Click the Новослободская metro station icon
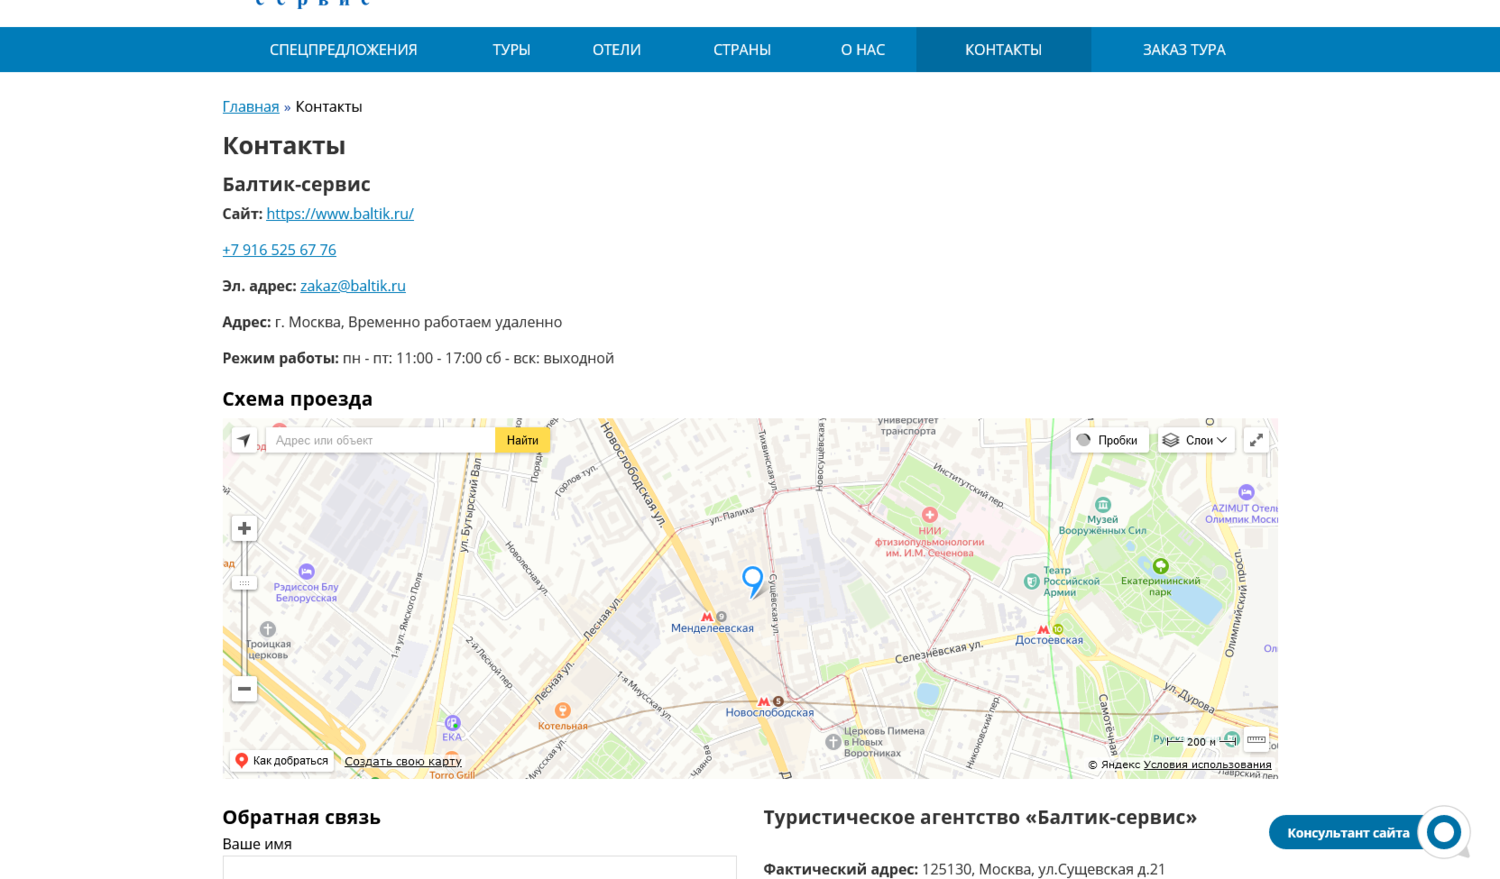The height and width of the screenshot is (879, 1500). [764, 702]
